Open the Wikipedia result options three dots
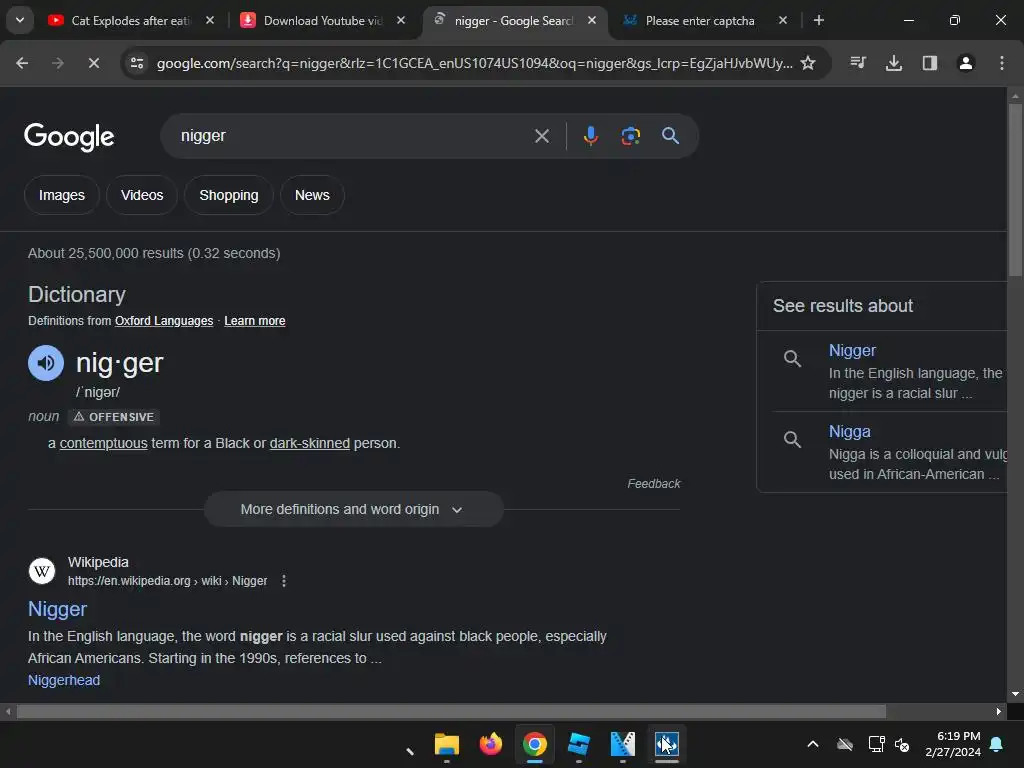The width and height of the screenshot is (1024, 768). click(283, 581)
